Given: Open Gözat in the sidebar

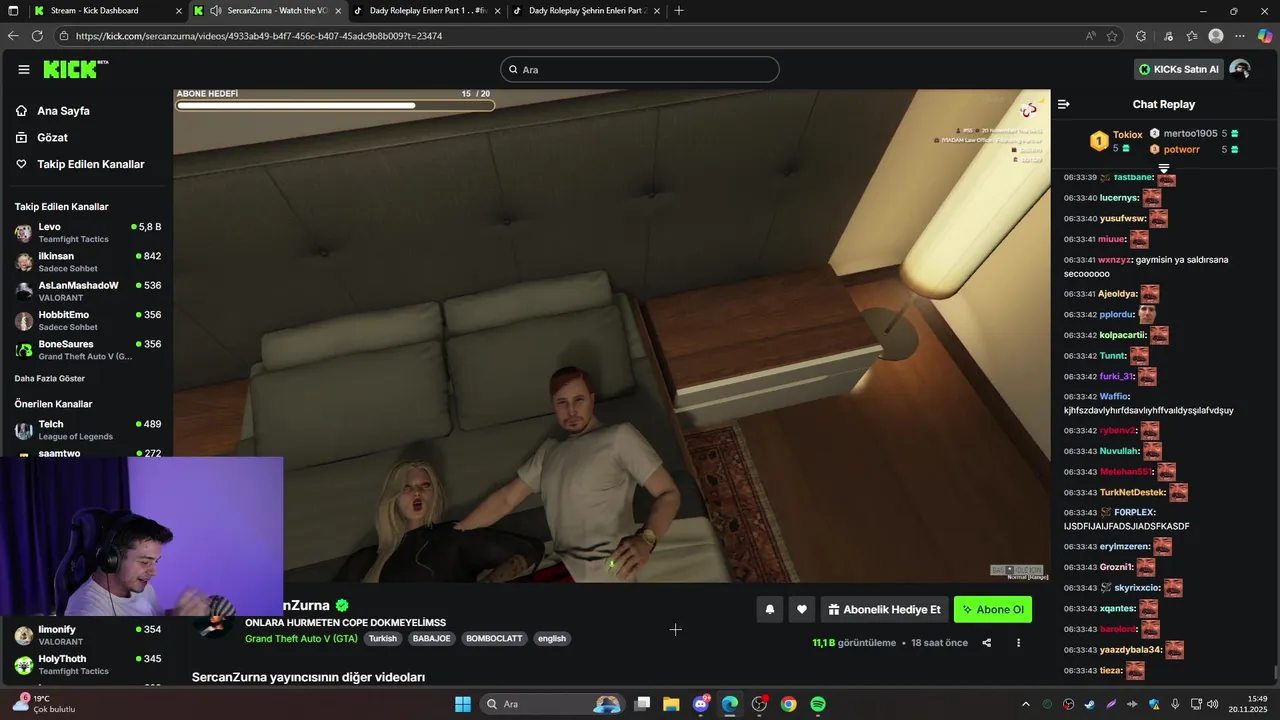Looking at the screenshot, I should (52, 137).
